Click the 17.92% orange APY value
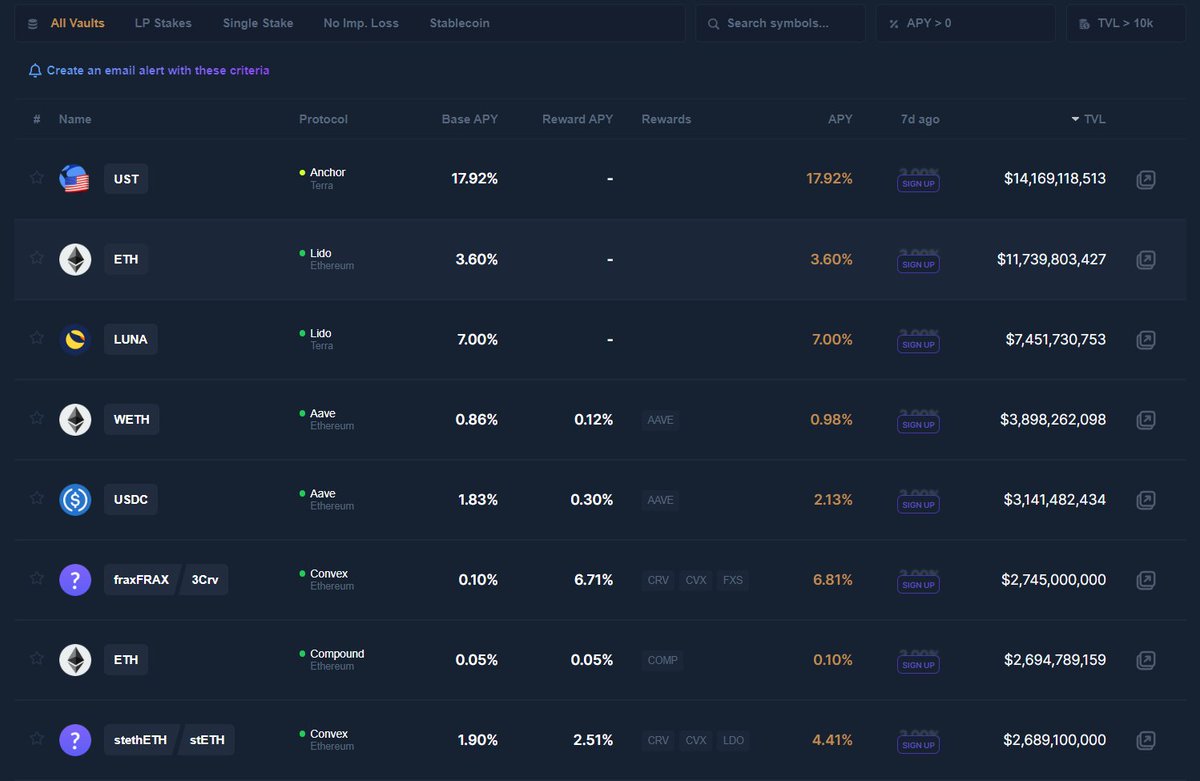Viewport: 1200px width, 781px height. click(x=829, y=179)
